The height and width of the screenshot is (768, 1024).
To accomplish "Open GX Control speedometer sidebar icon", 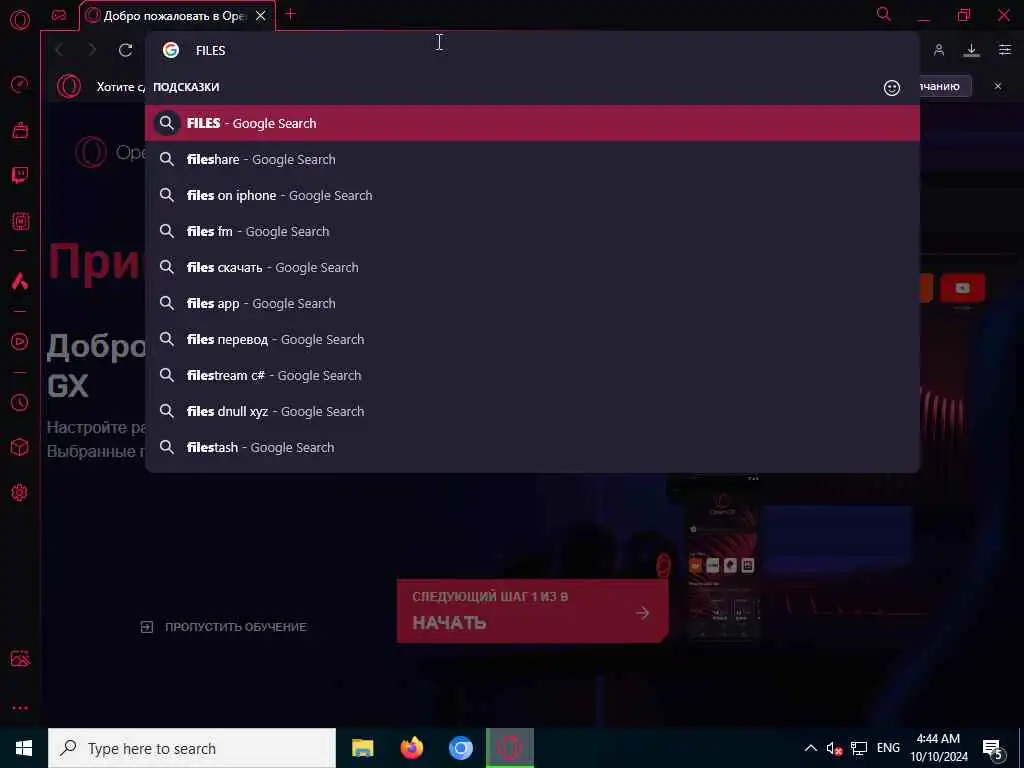I will pos(20,84).
